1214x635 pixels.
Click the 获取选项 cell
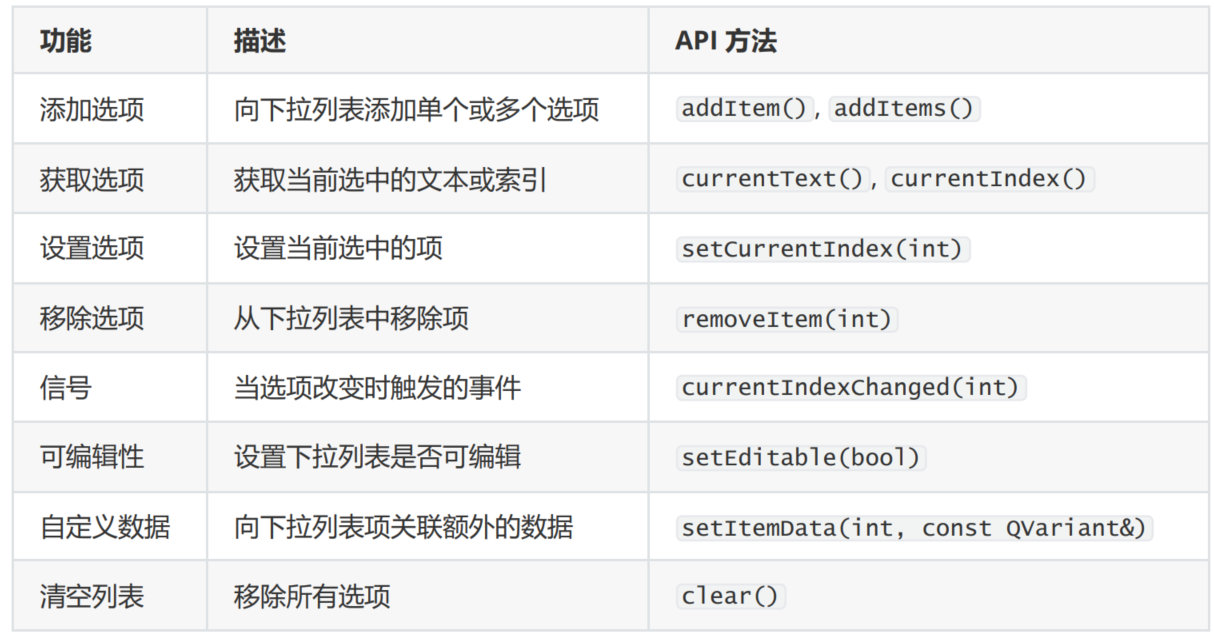pos(92,180)
